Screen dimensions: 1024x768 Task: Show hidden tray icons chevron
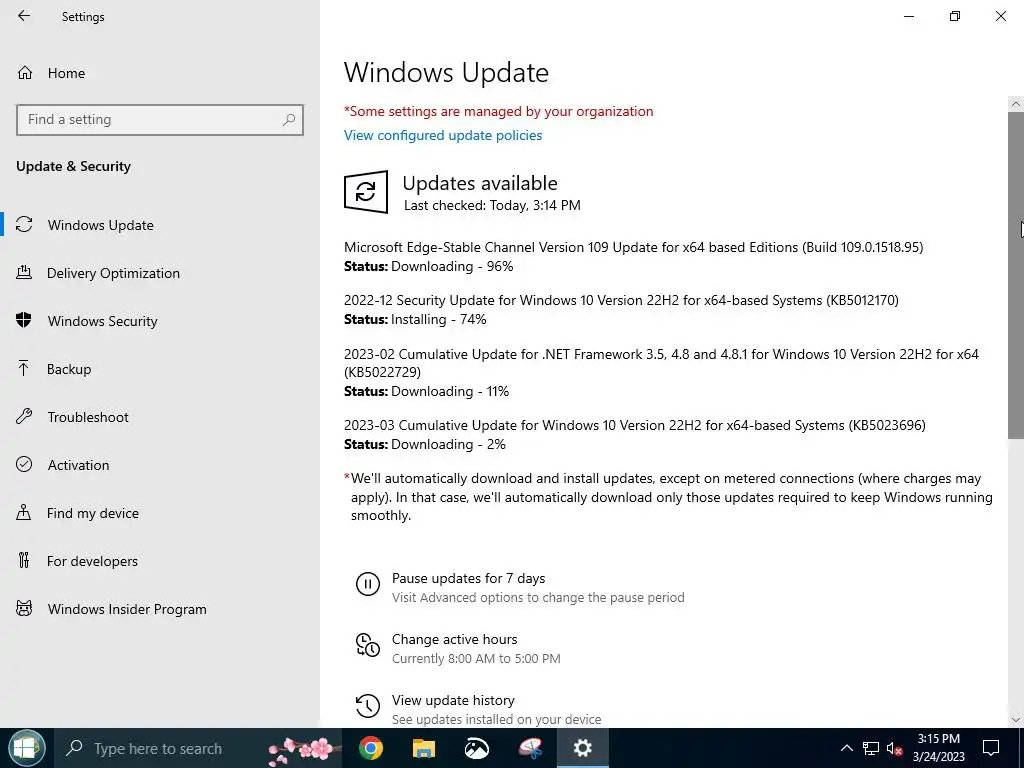point(846,748)
